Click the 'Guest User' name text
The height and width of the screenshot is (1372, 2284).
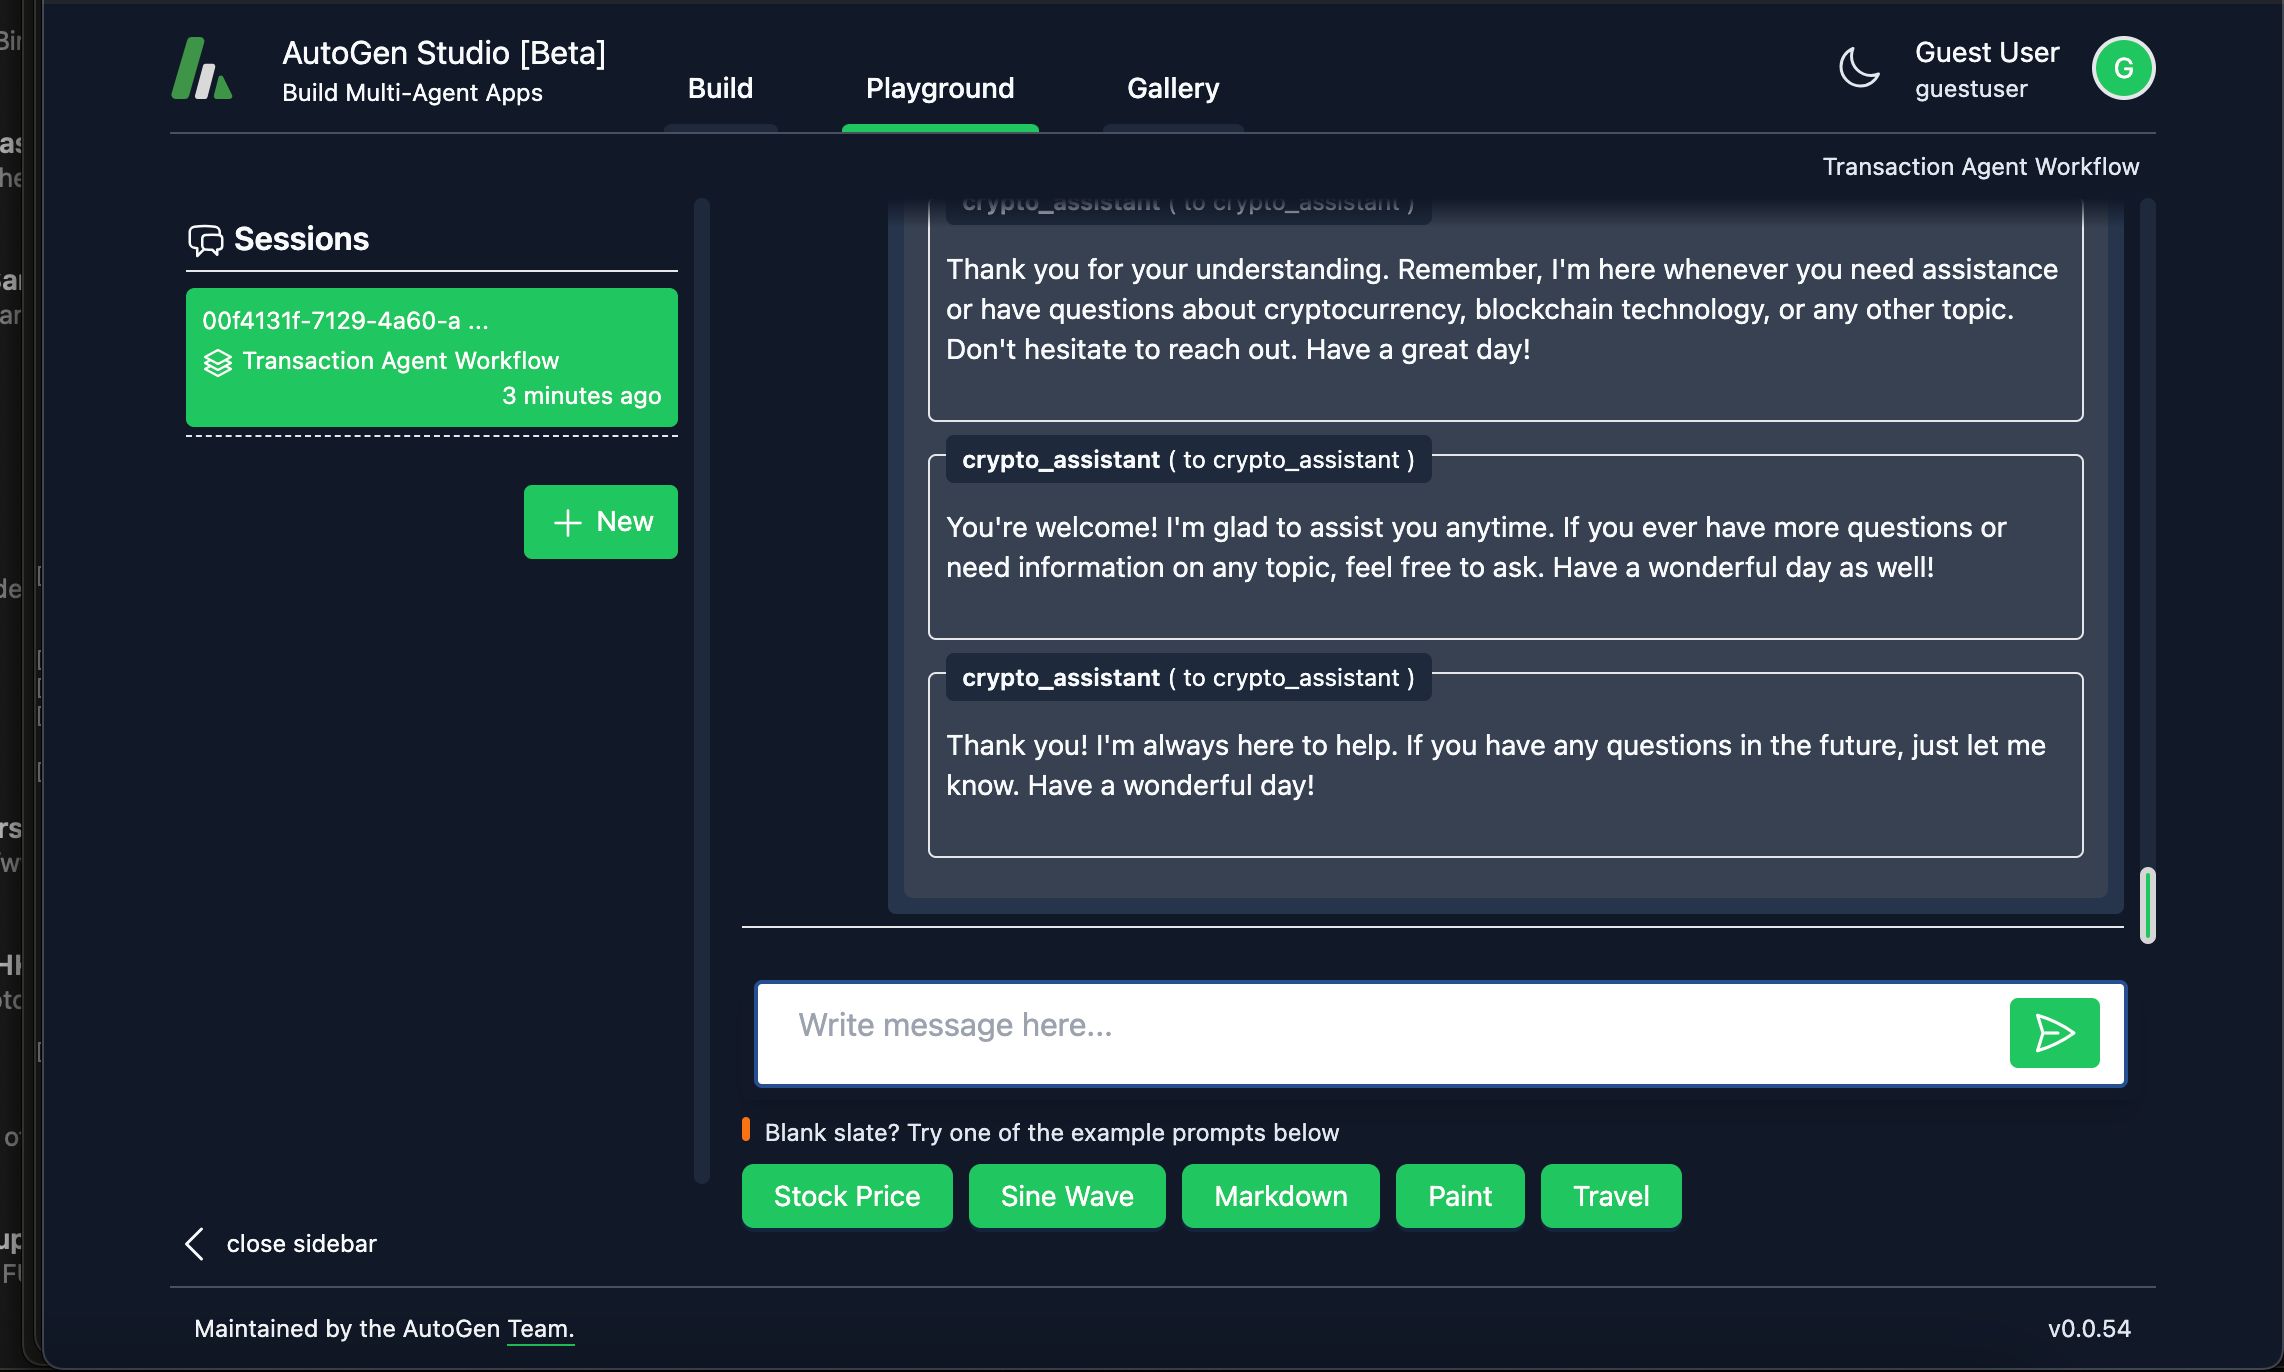point(1987,52)
